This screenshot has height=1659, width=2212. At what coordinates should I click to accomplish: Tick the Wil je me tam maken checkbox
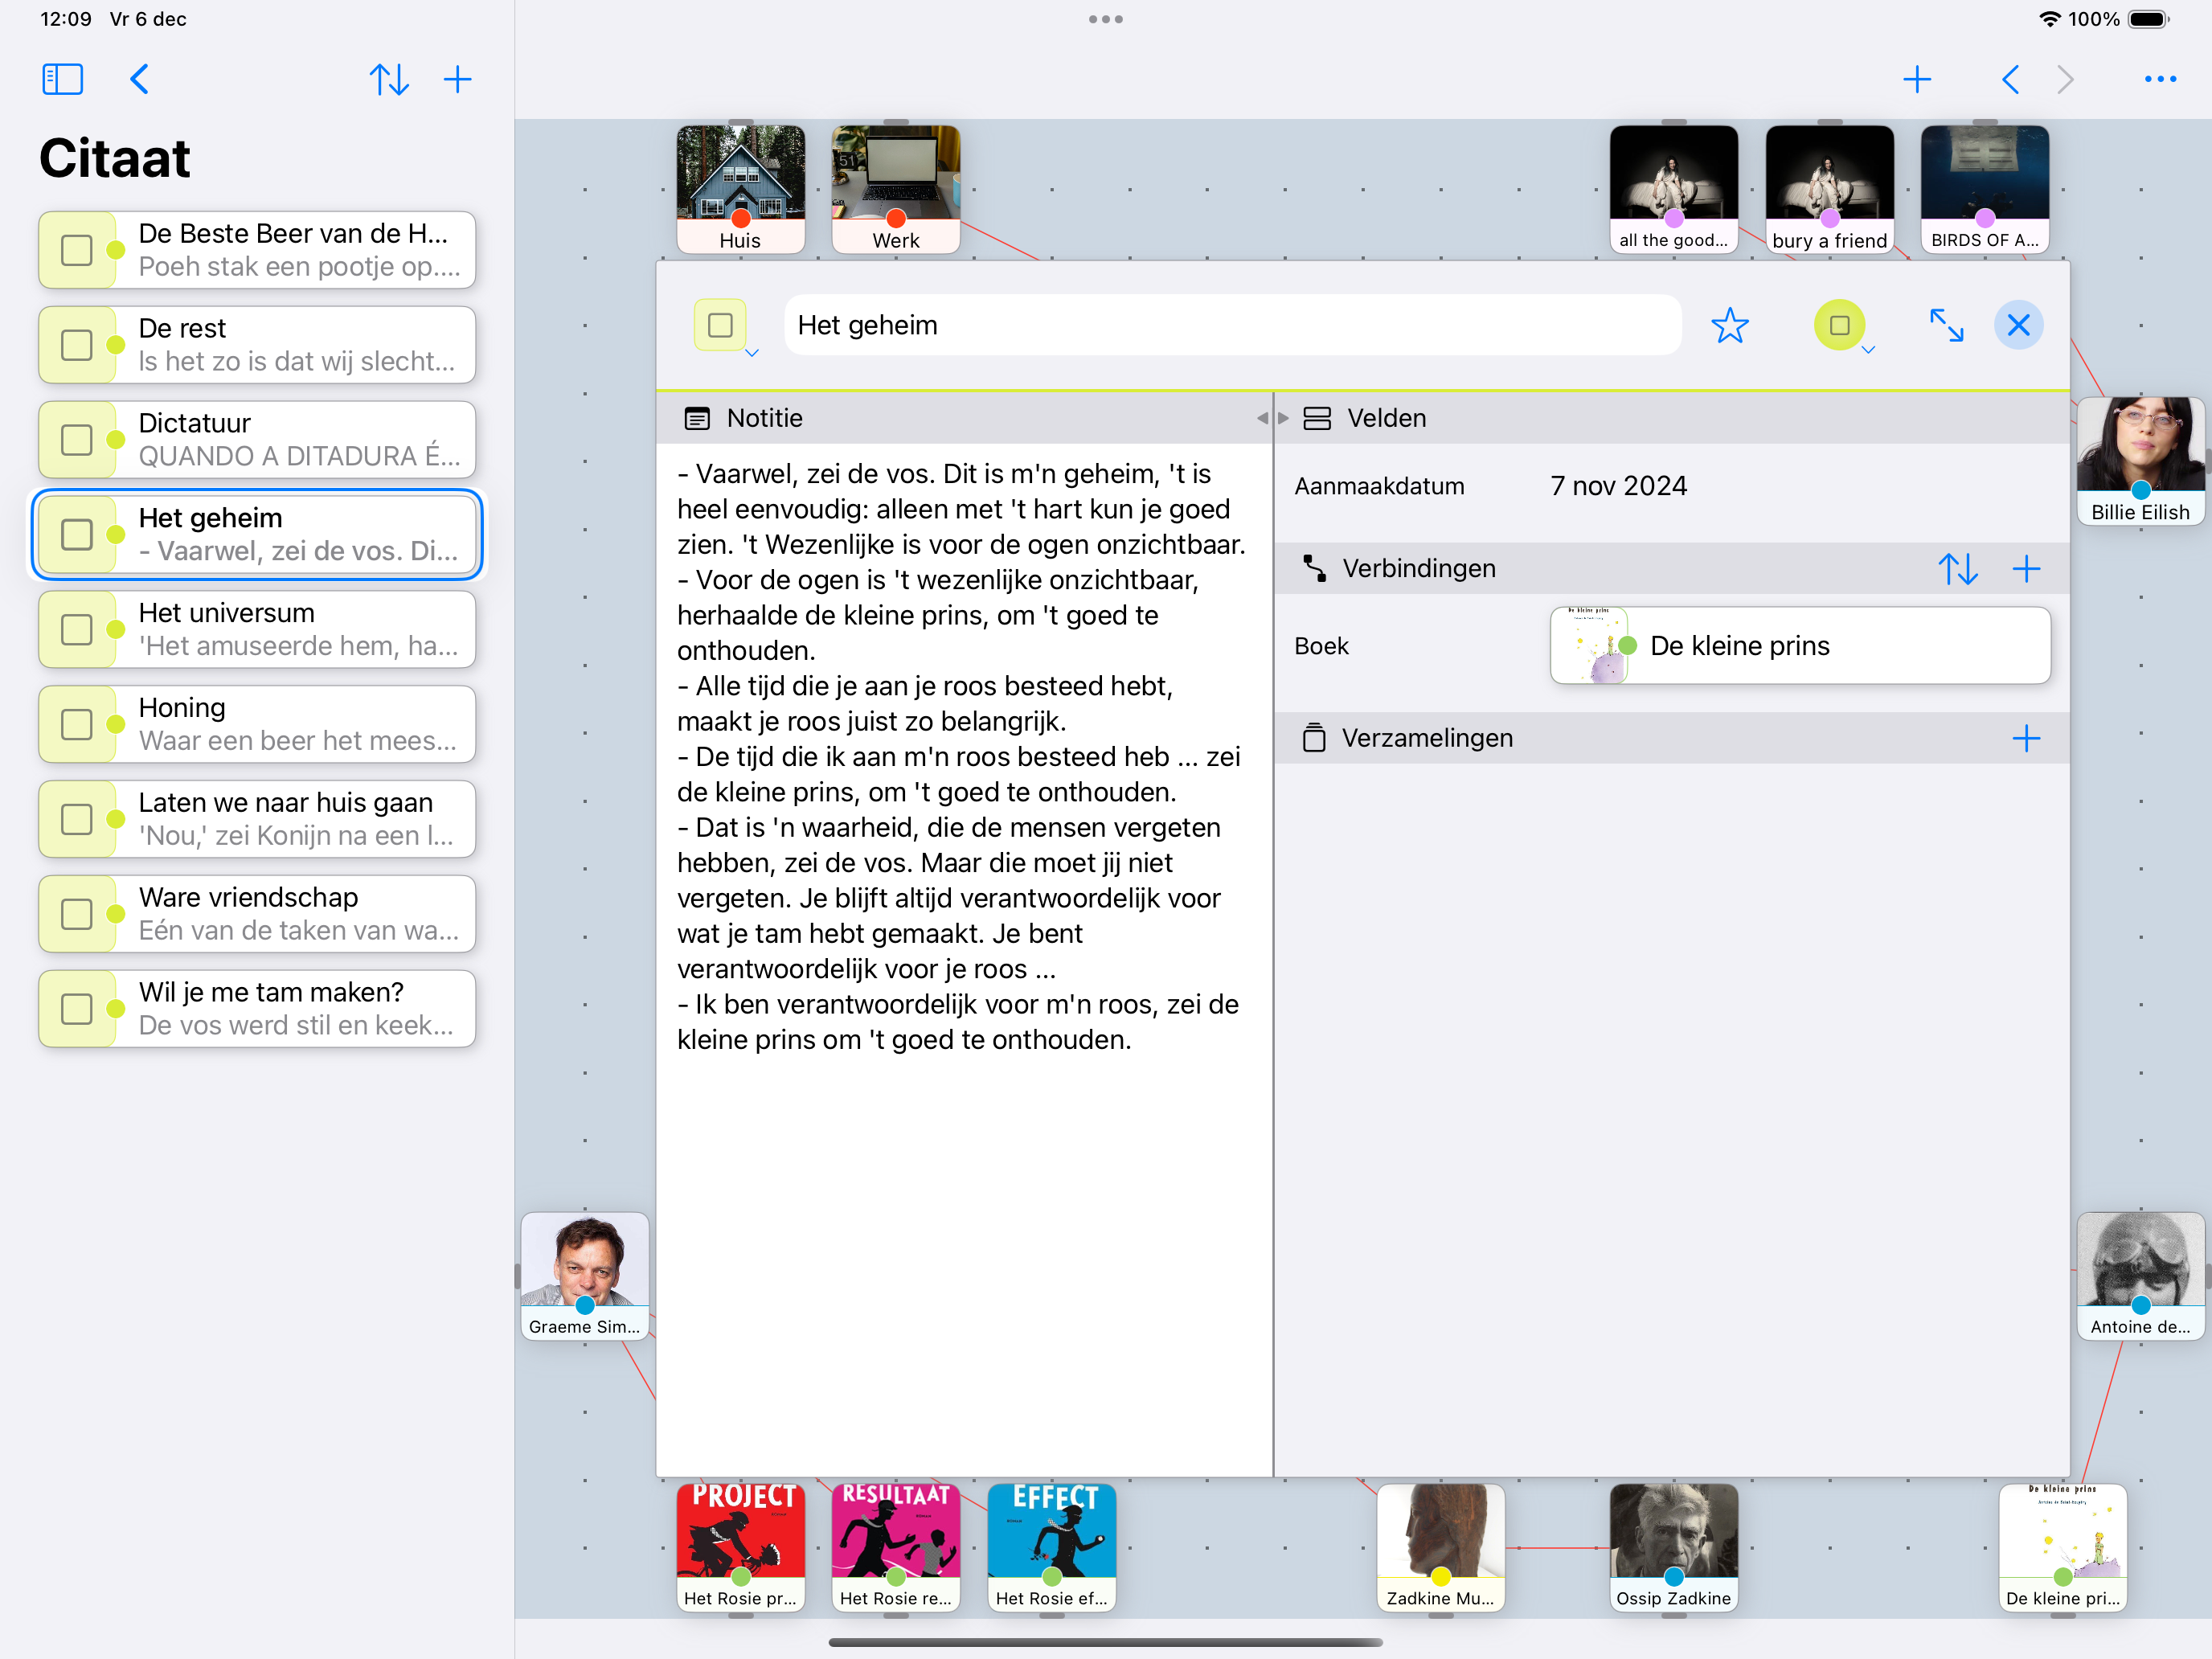coord(77,1009)
